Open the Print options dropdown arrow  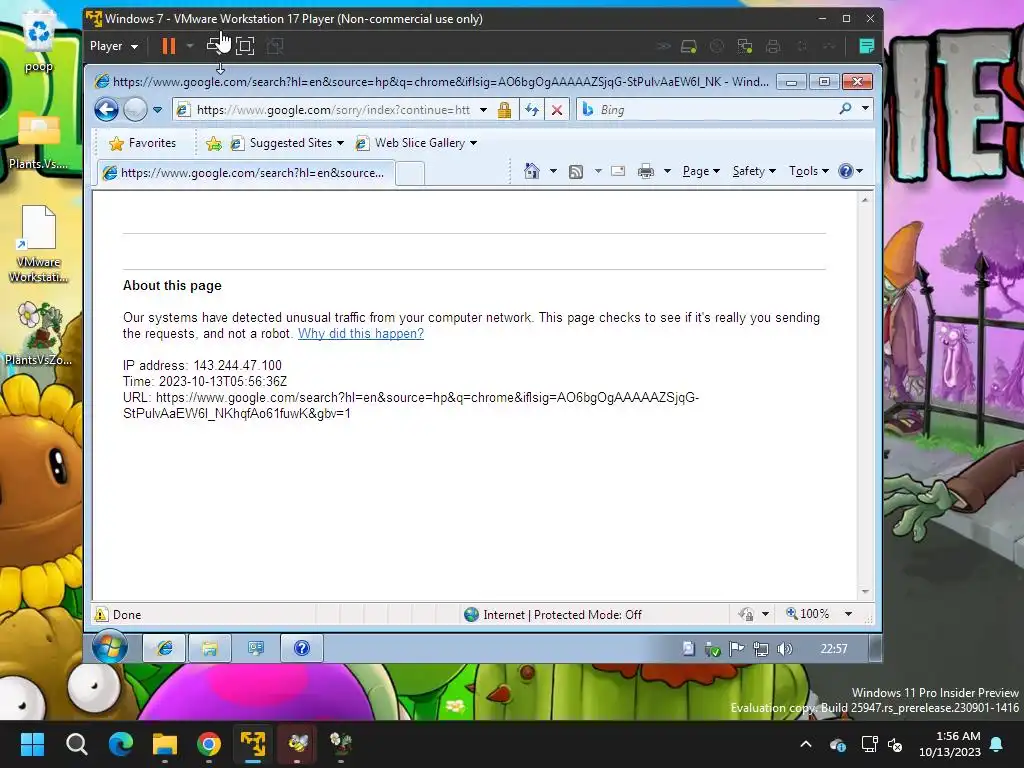667,171
